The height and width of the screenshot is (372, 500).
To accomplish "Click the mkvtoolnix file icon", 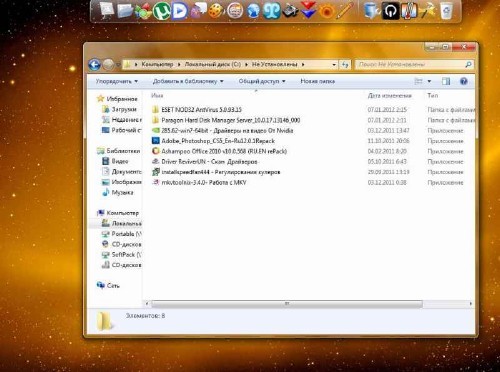I will [155, 182].
